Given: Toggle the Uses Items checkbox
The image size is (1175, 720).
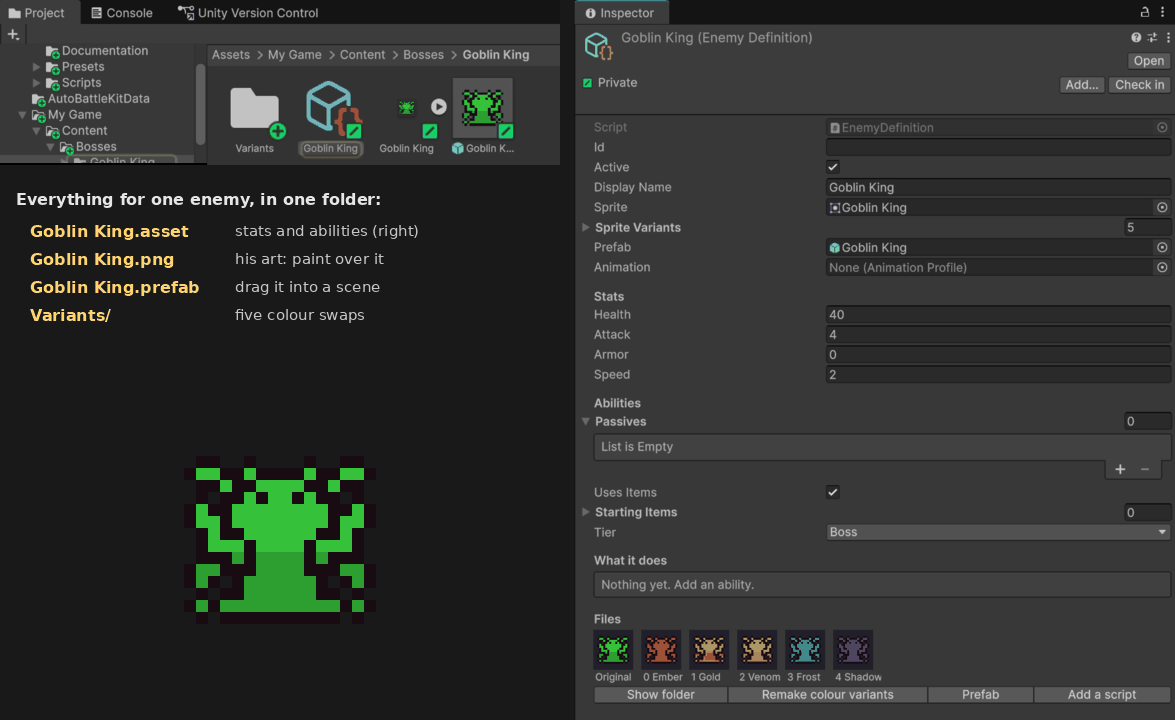Looking at the screenshot, I should point(833,492).
